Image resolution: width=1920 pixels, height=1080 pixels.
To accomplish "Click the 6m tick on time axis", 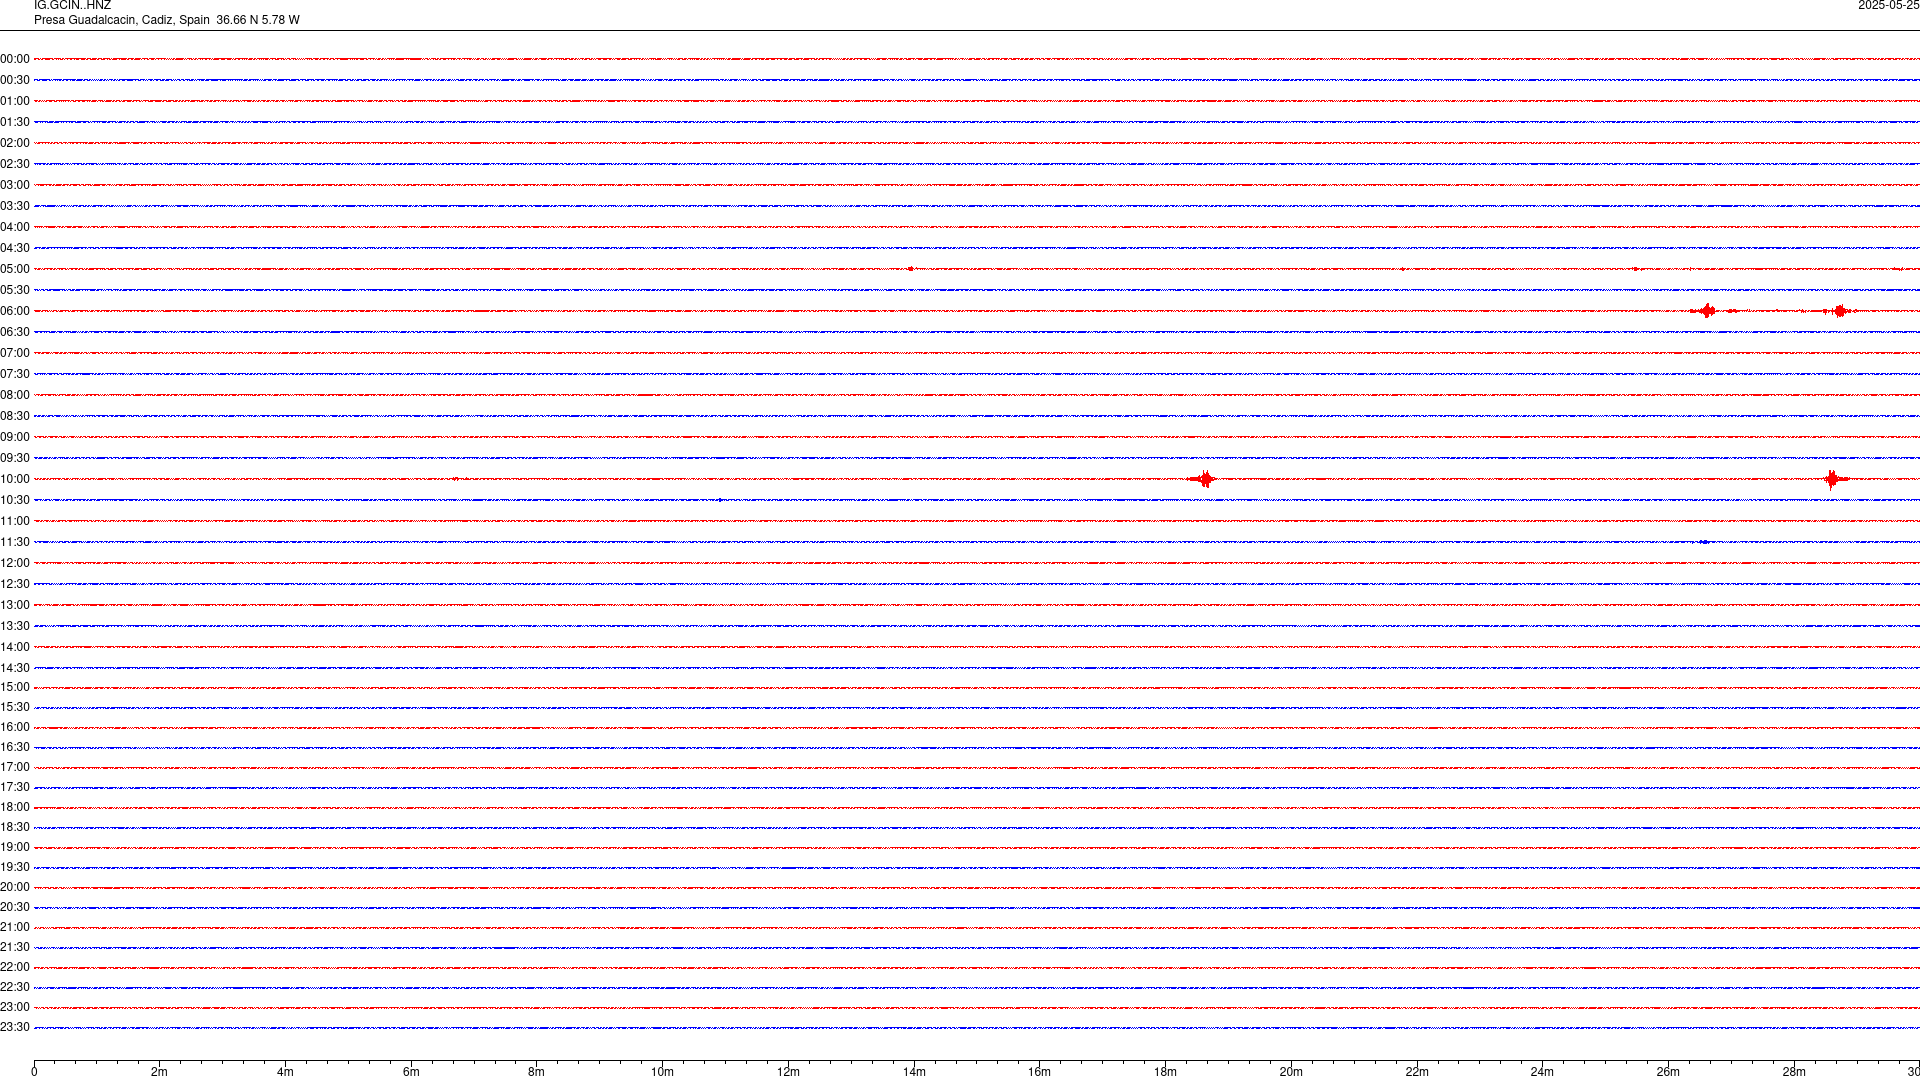I will point(411,1072).
